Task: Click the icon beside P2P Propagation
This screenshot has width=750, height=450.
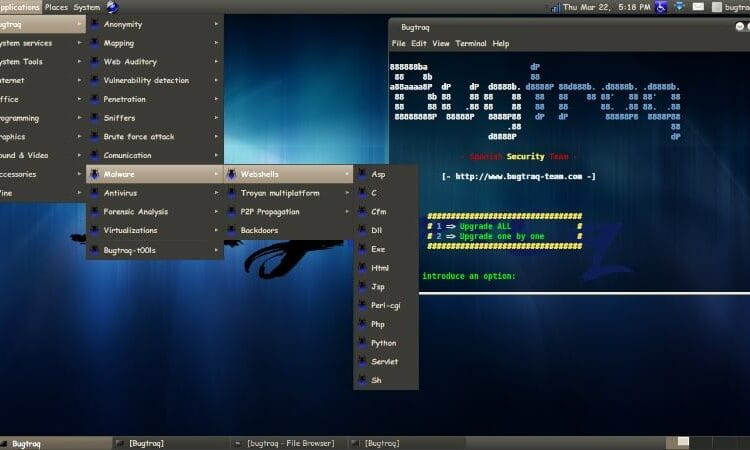Action: [x=232, y=211]
